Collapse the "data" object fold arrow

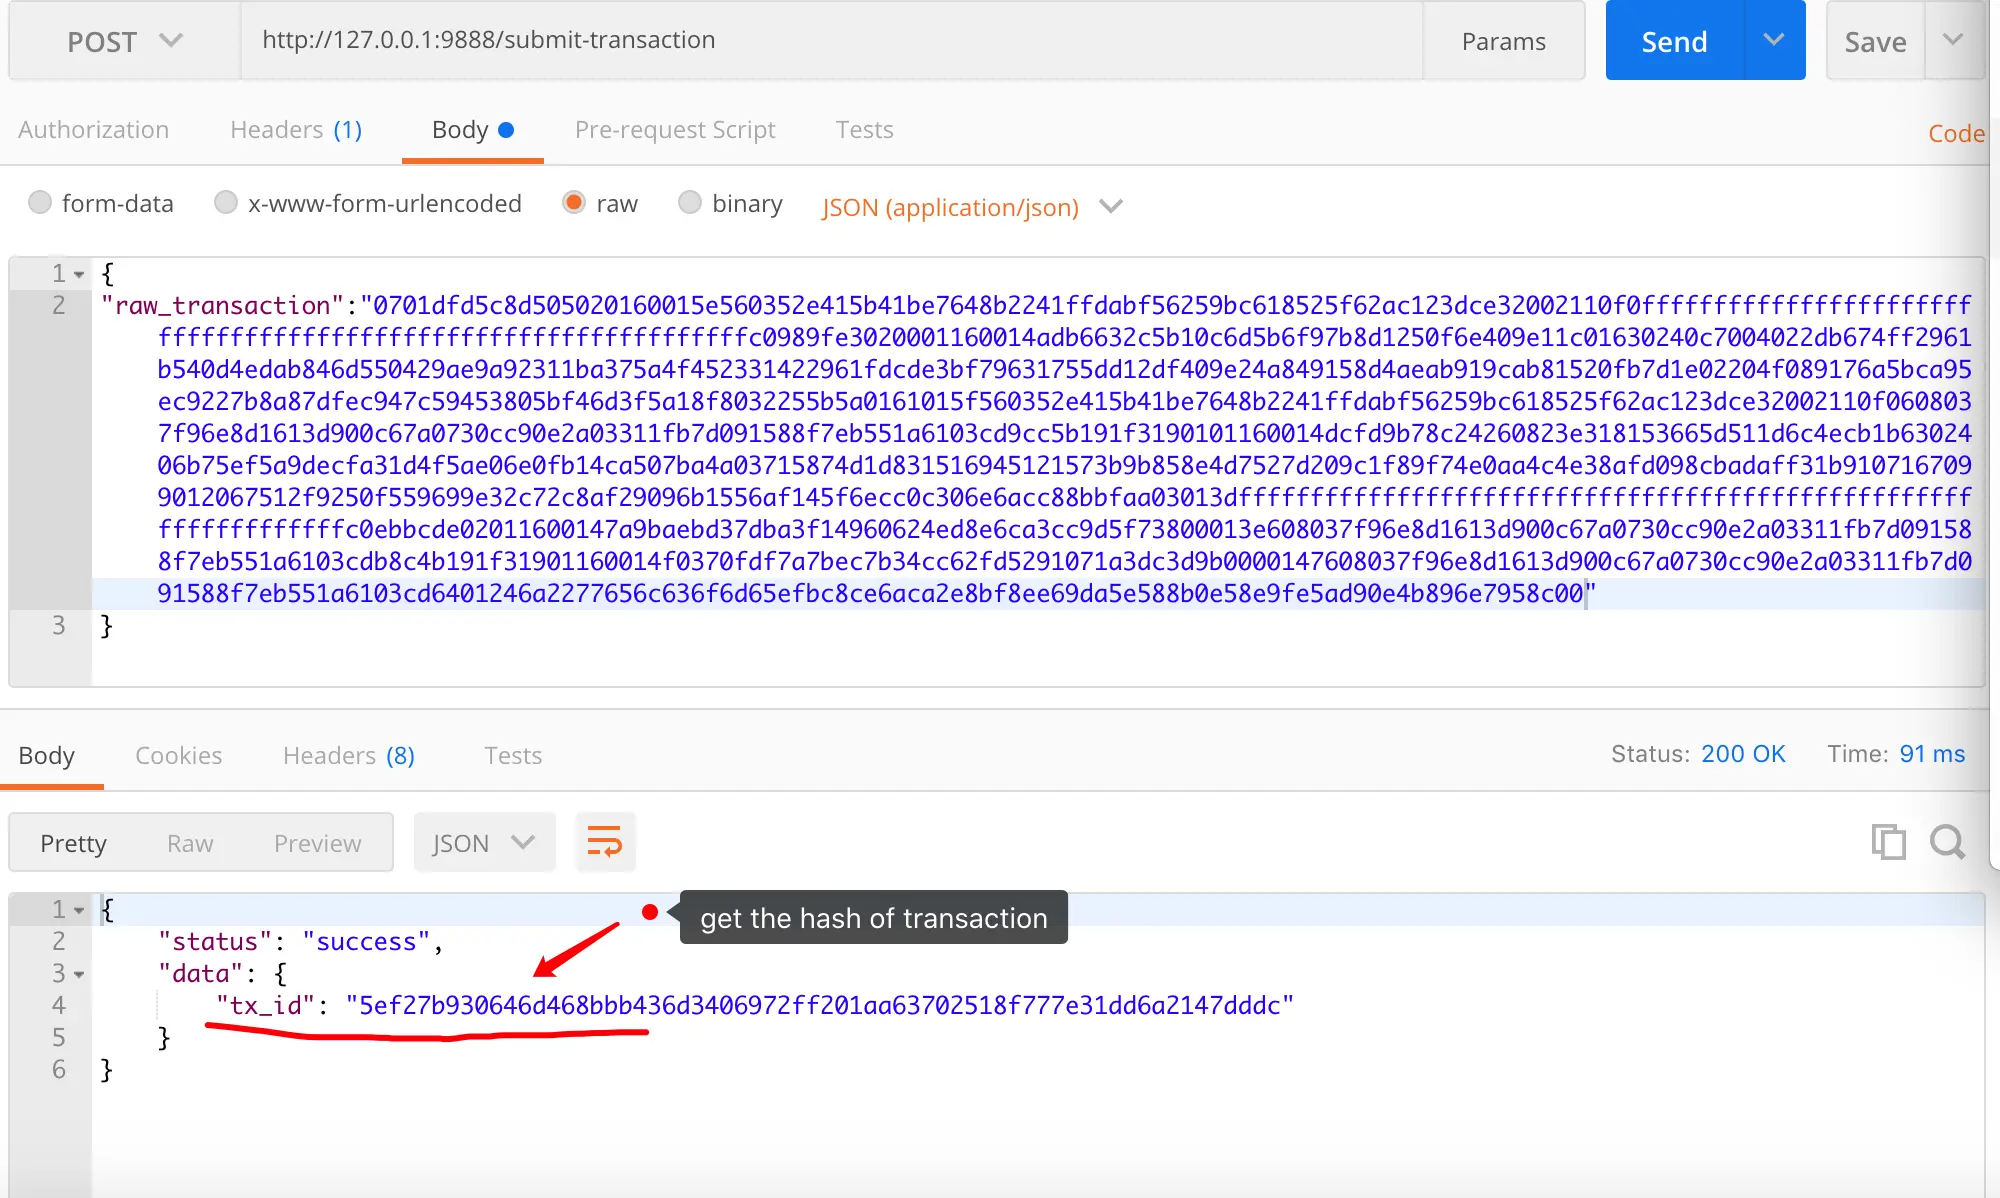[x=79, y=975]
